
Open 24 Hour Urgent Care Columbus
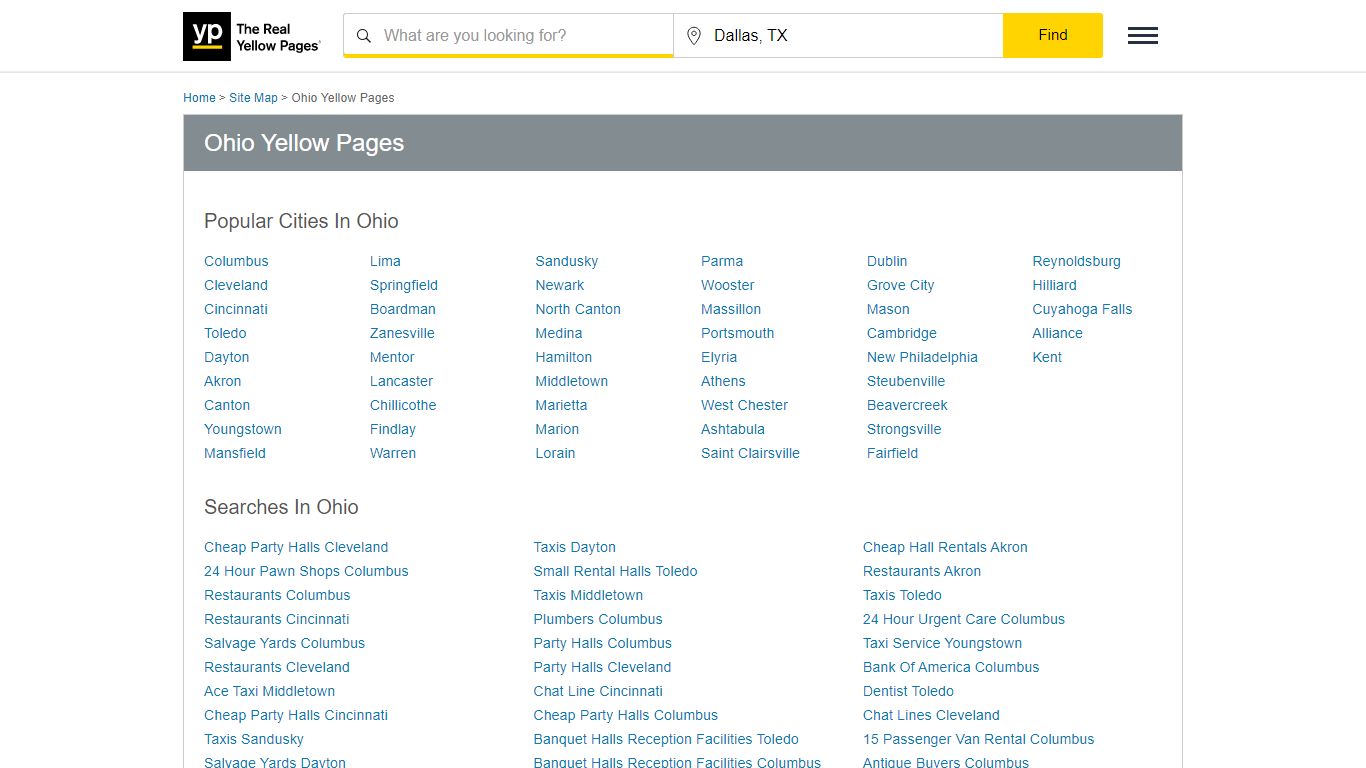click(964, 619)
